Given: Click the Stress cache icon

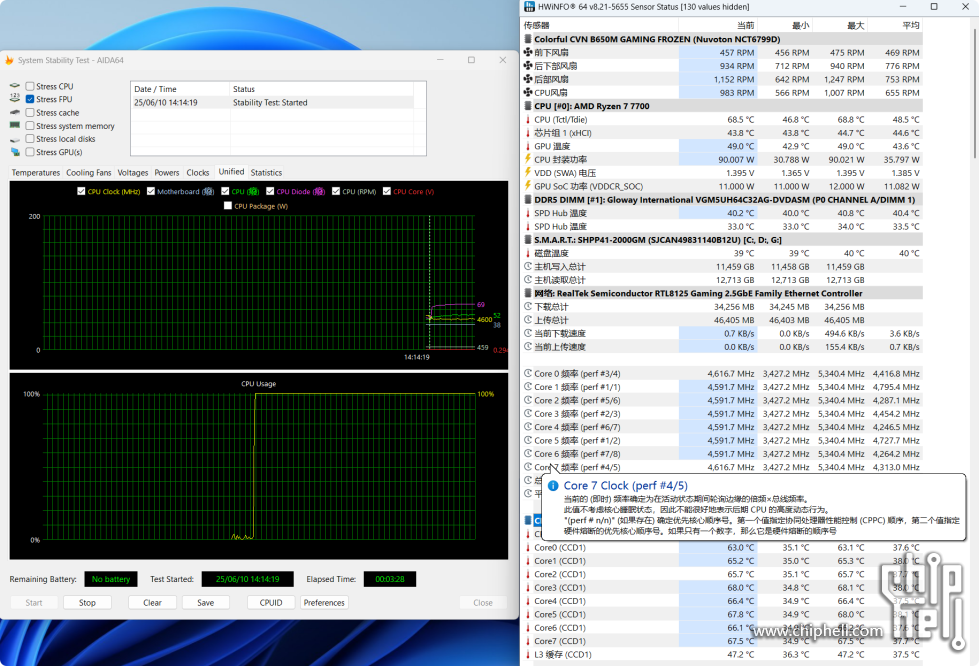Looking at the screenshot, I should tap(15, 112).
